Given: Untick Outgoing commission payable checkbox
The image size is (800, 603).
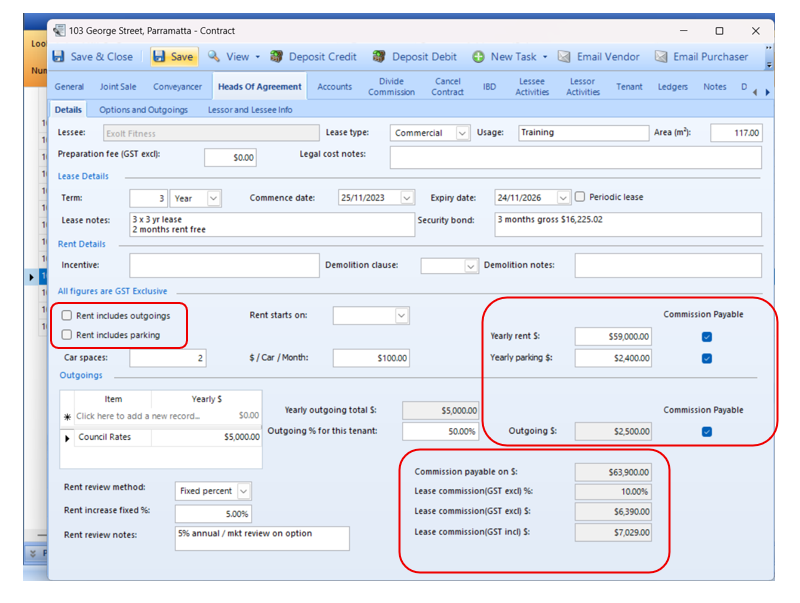Looking at the screenshot, I should 707,432.
